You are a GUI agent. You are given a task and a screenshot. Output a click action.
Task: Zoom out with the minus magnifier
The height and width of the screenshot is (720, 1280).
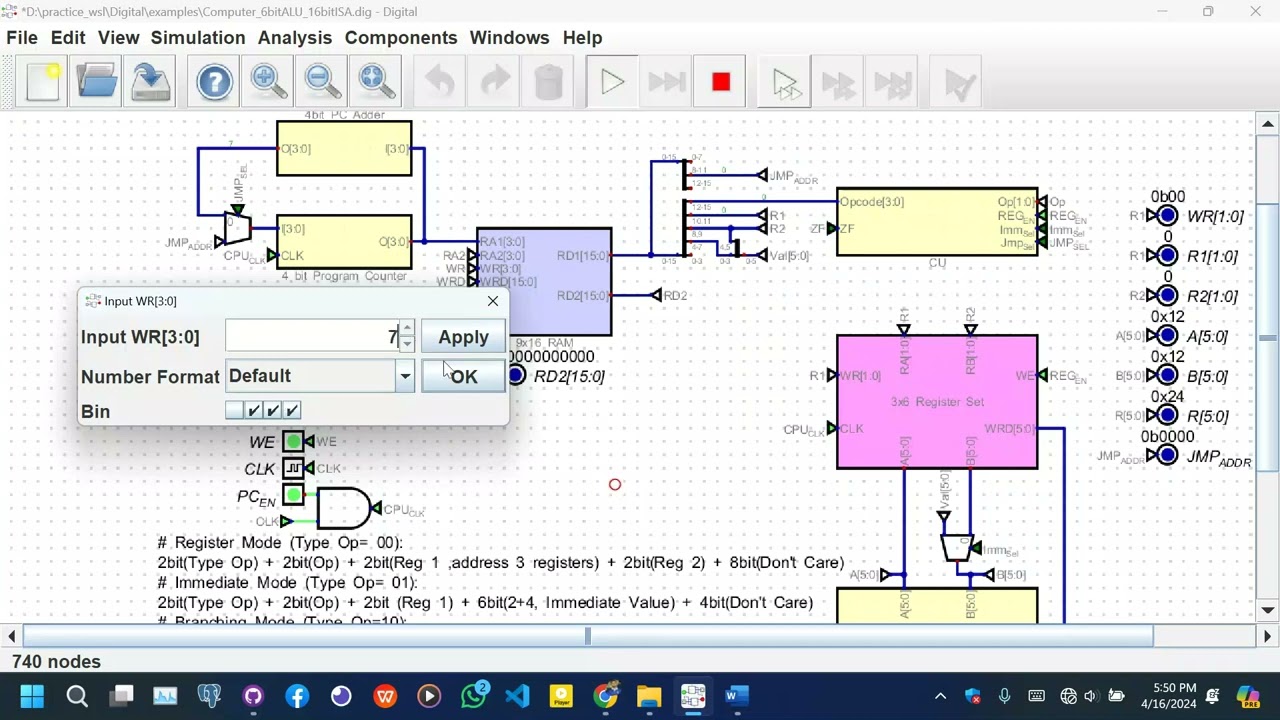322,82
